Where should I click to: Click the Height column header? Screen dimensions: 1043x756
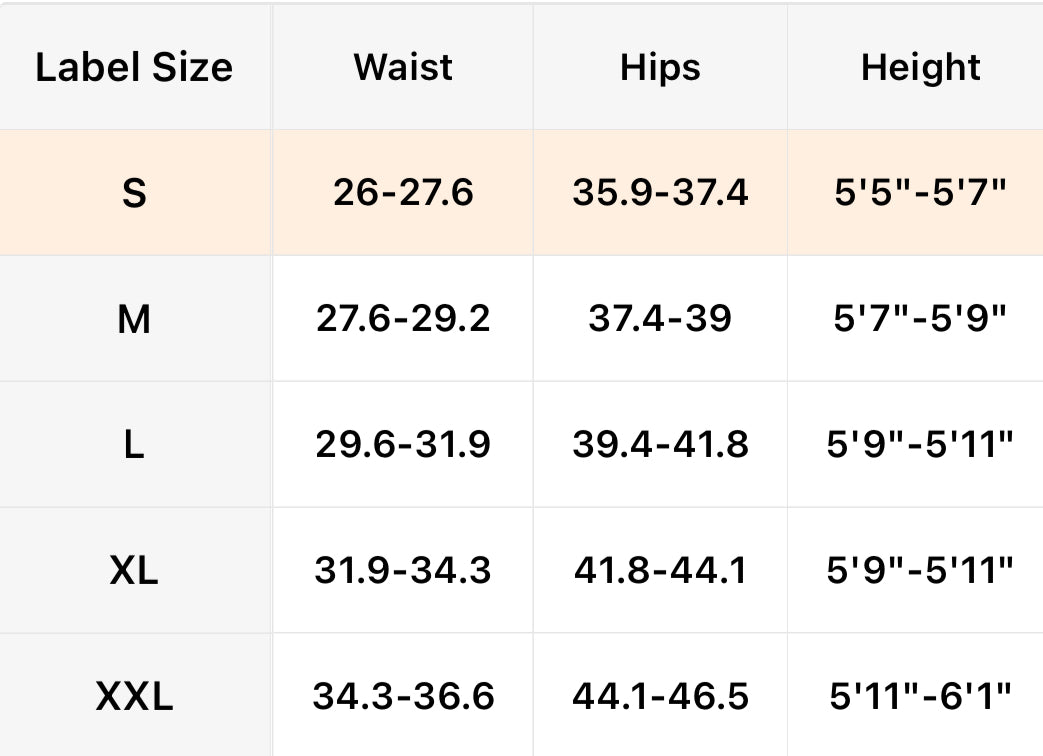pyautogui.click(x=920, y=68)
